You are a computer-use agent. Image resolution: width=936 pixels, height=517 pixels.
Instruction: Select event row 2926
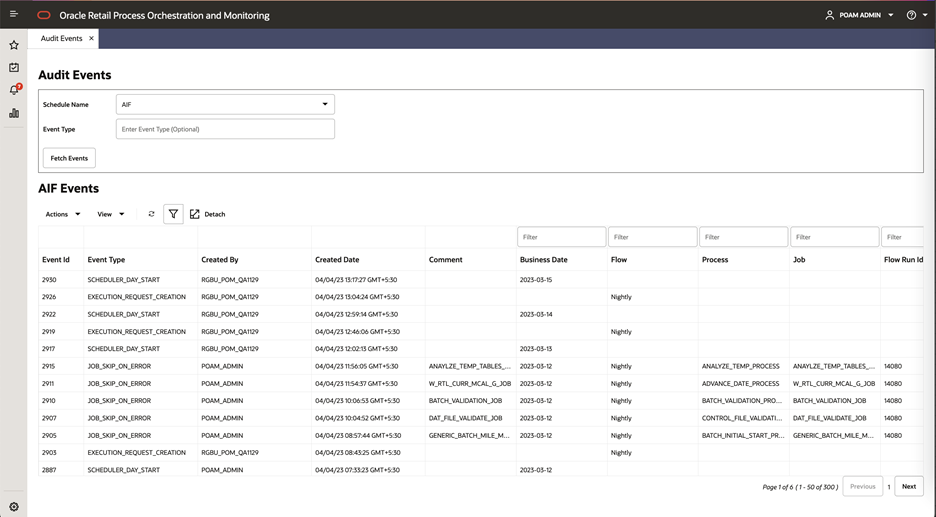coord(481,297)
